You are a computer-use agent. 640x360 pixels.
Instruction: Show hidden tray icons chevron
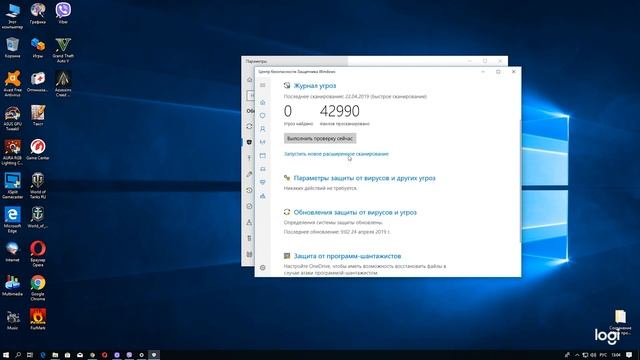[x=577, y=355]
